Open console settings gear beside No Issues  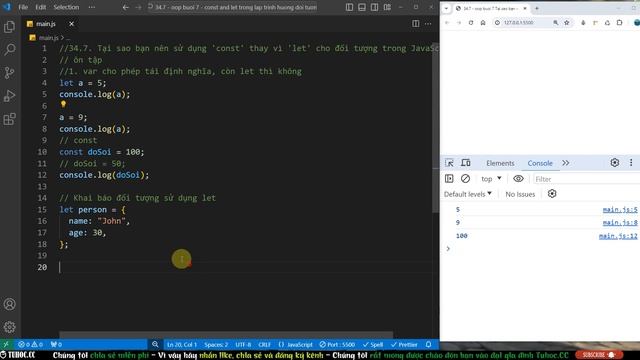(552, 194)
